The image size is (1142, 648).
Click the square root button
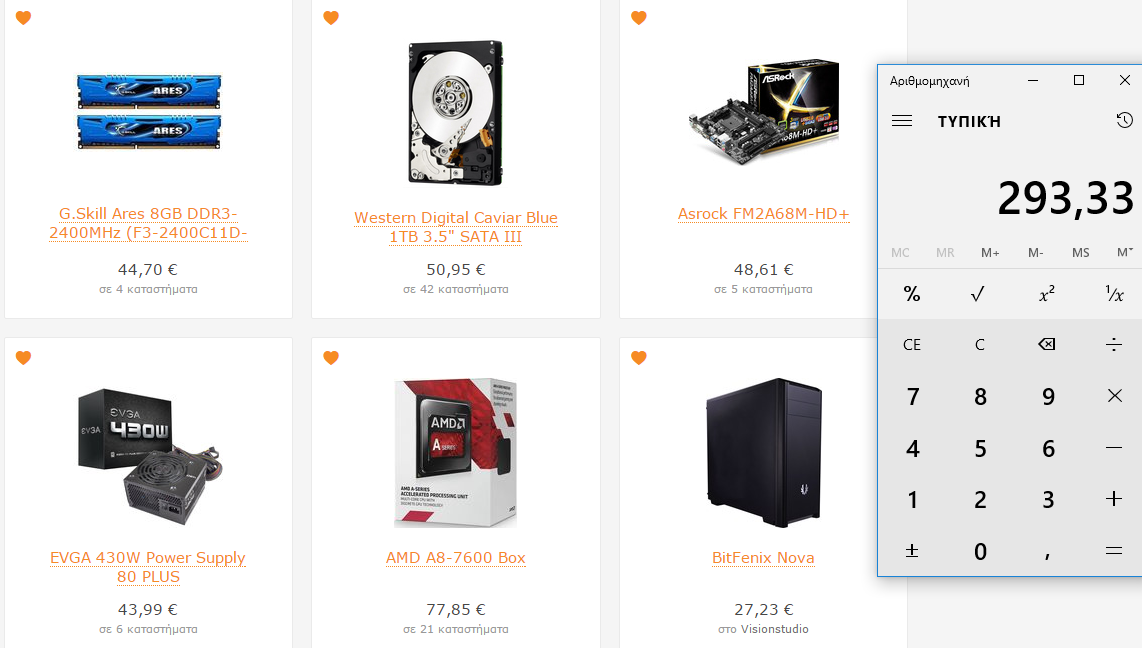pos(978,293)
